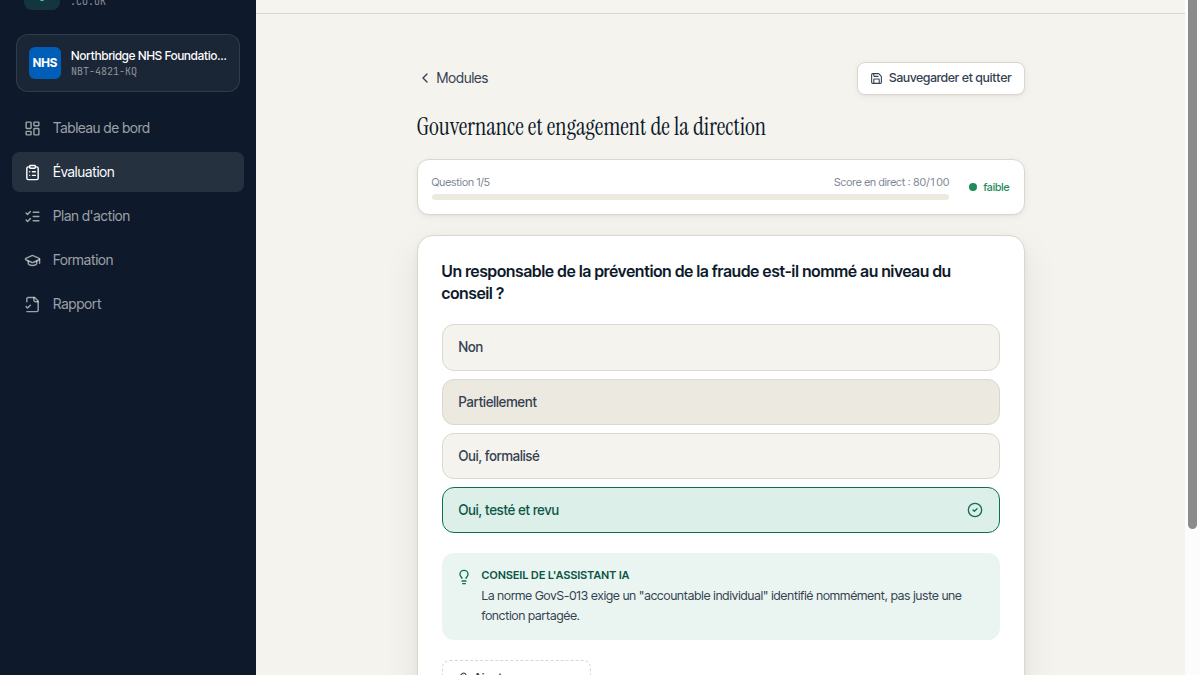The height and width of the screenshot is (675, 1200).
Task: Click the GovS-013 advice text
Action: tap(721, 606)
